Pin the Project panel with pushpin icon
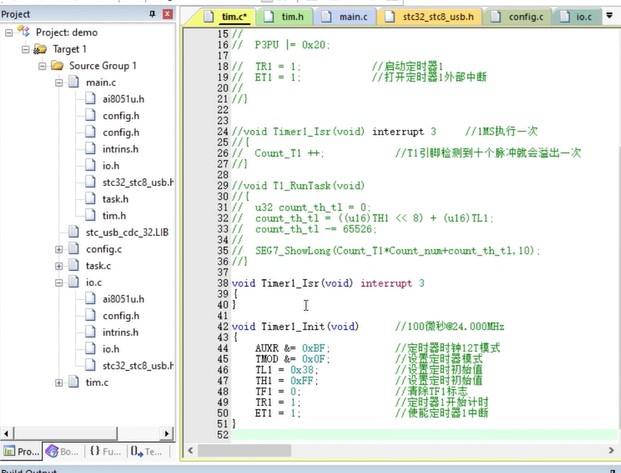The image size is (621, 473). coord(152,15)
